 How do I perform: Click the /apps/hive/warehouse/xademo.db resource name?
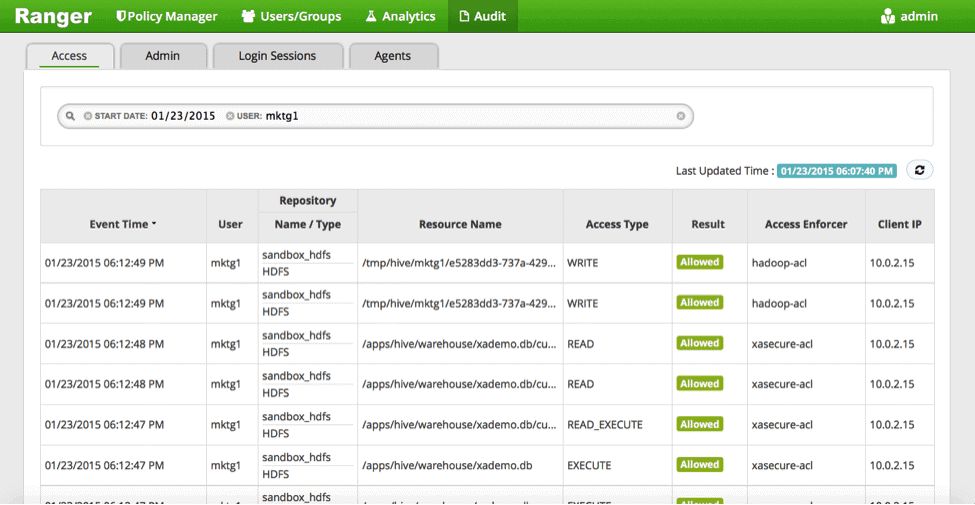445,465
